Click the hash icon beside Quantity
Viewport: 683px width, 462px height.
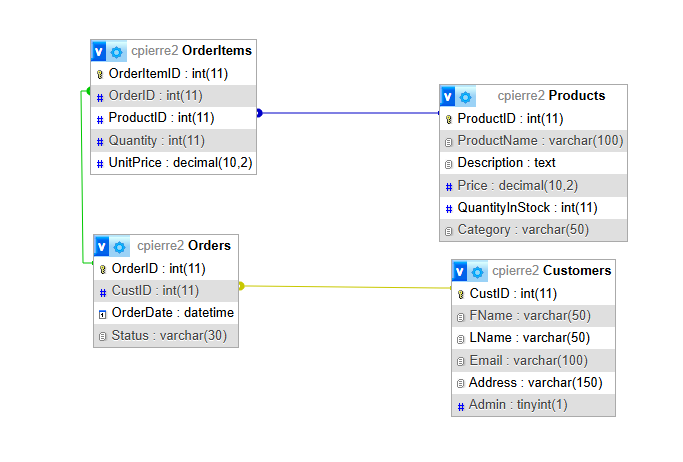point(100,142)
